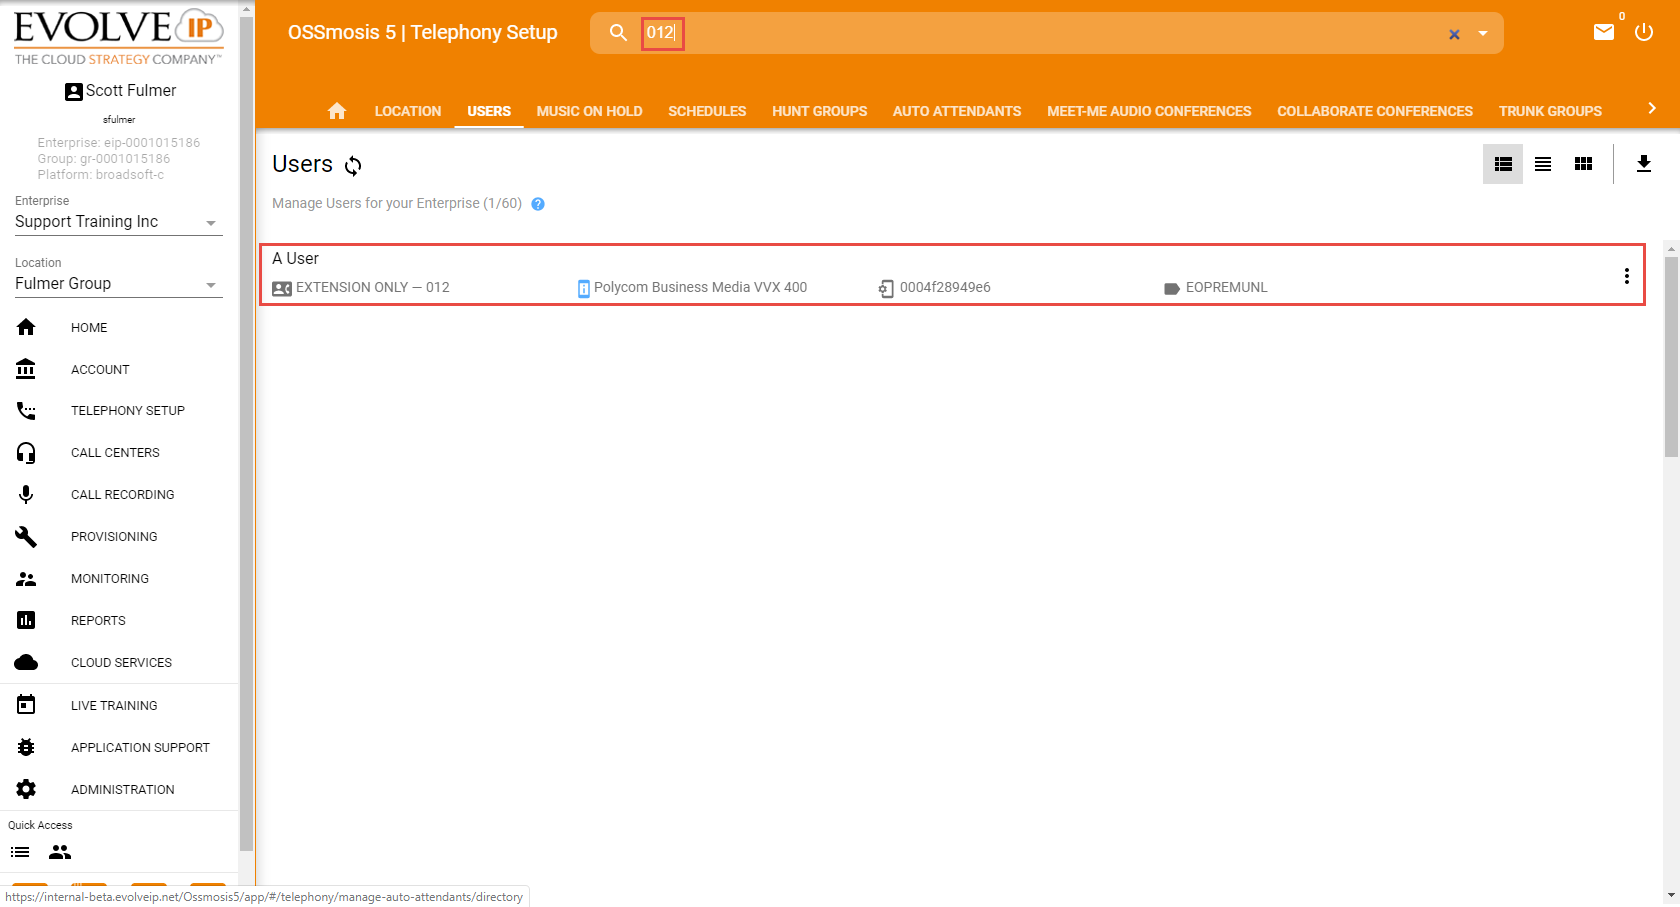
Task: Switch to Auto Attendants tab
Action: click(x=956, y=111)
